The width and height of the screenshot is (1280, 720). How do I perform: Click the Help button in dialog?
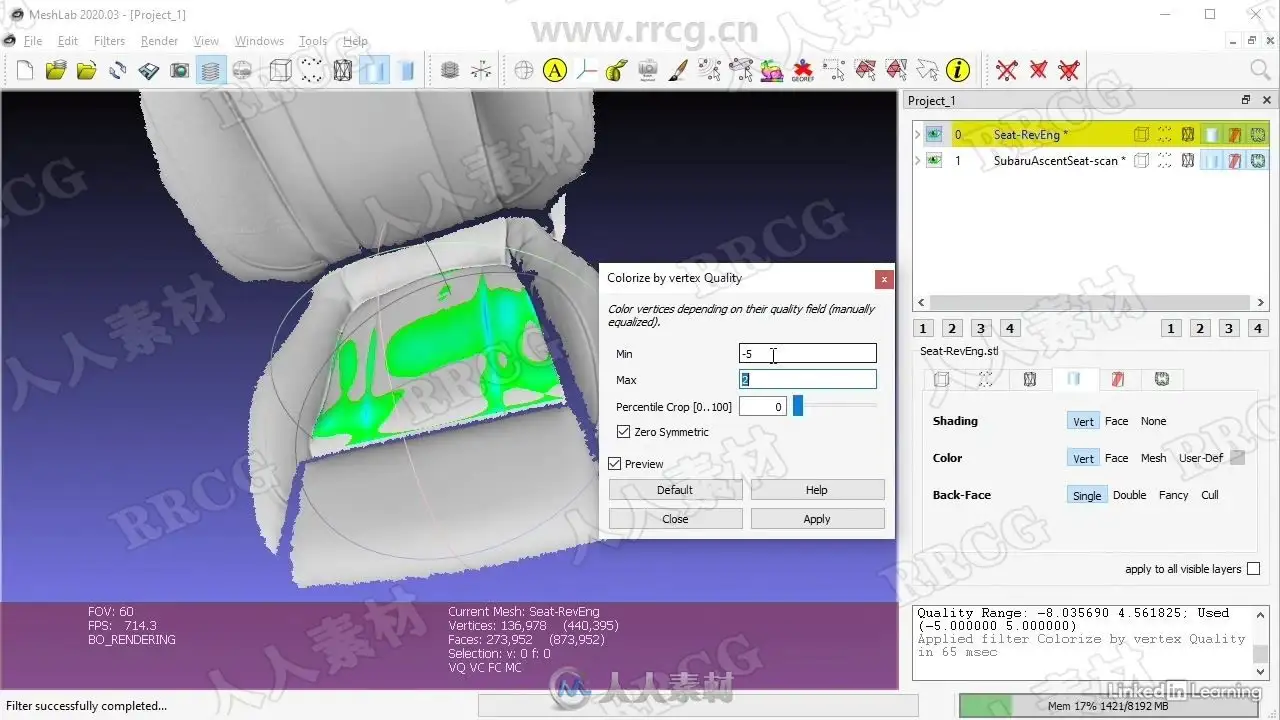coord(817,490)
